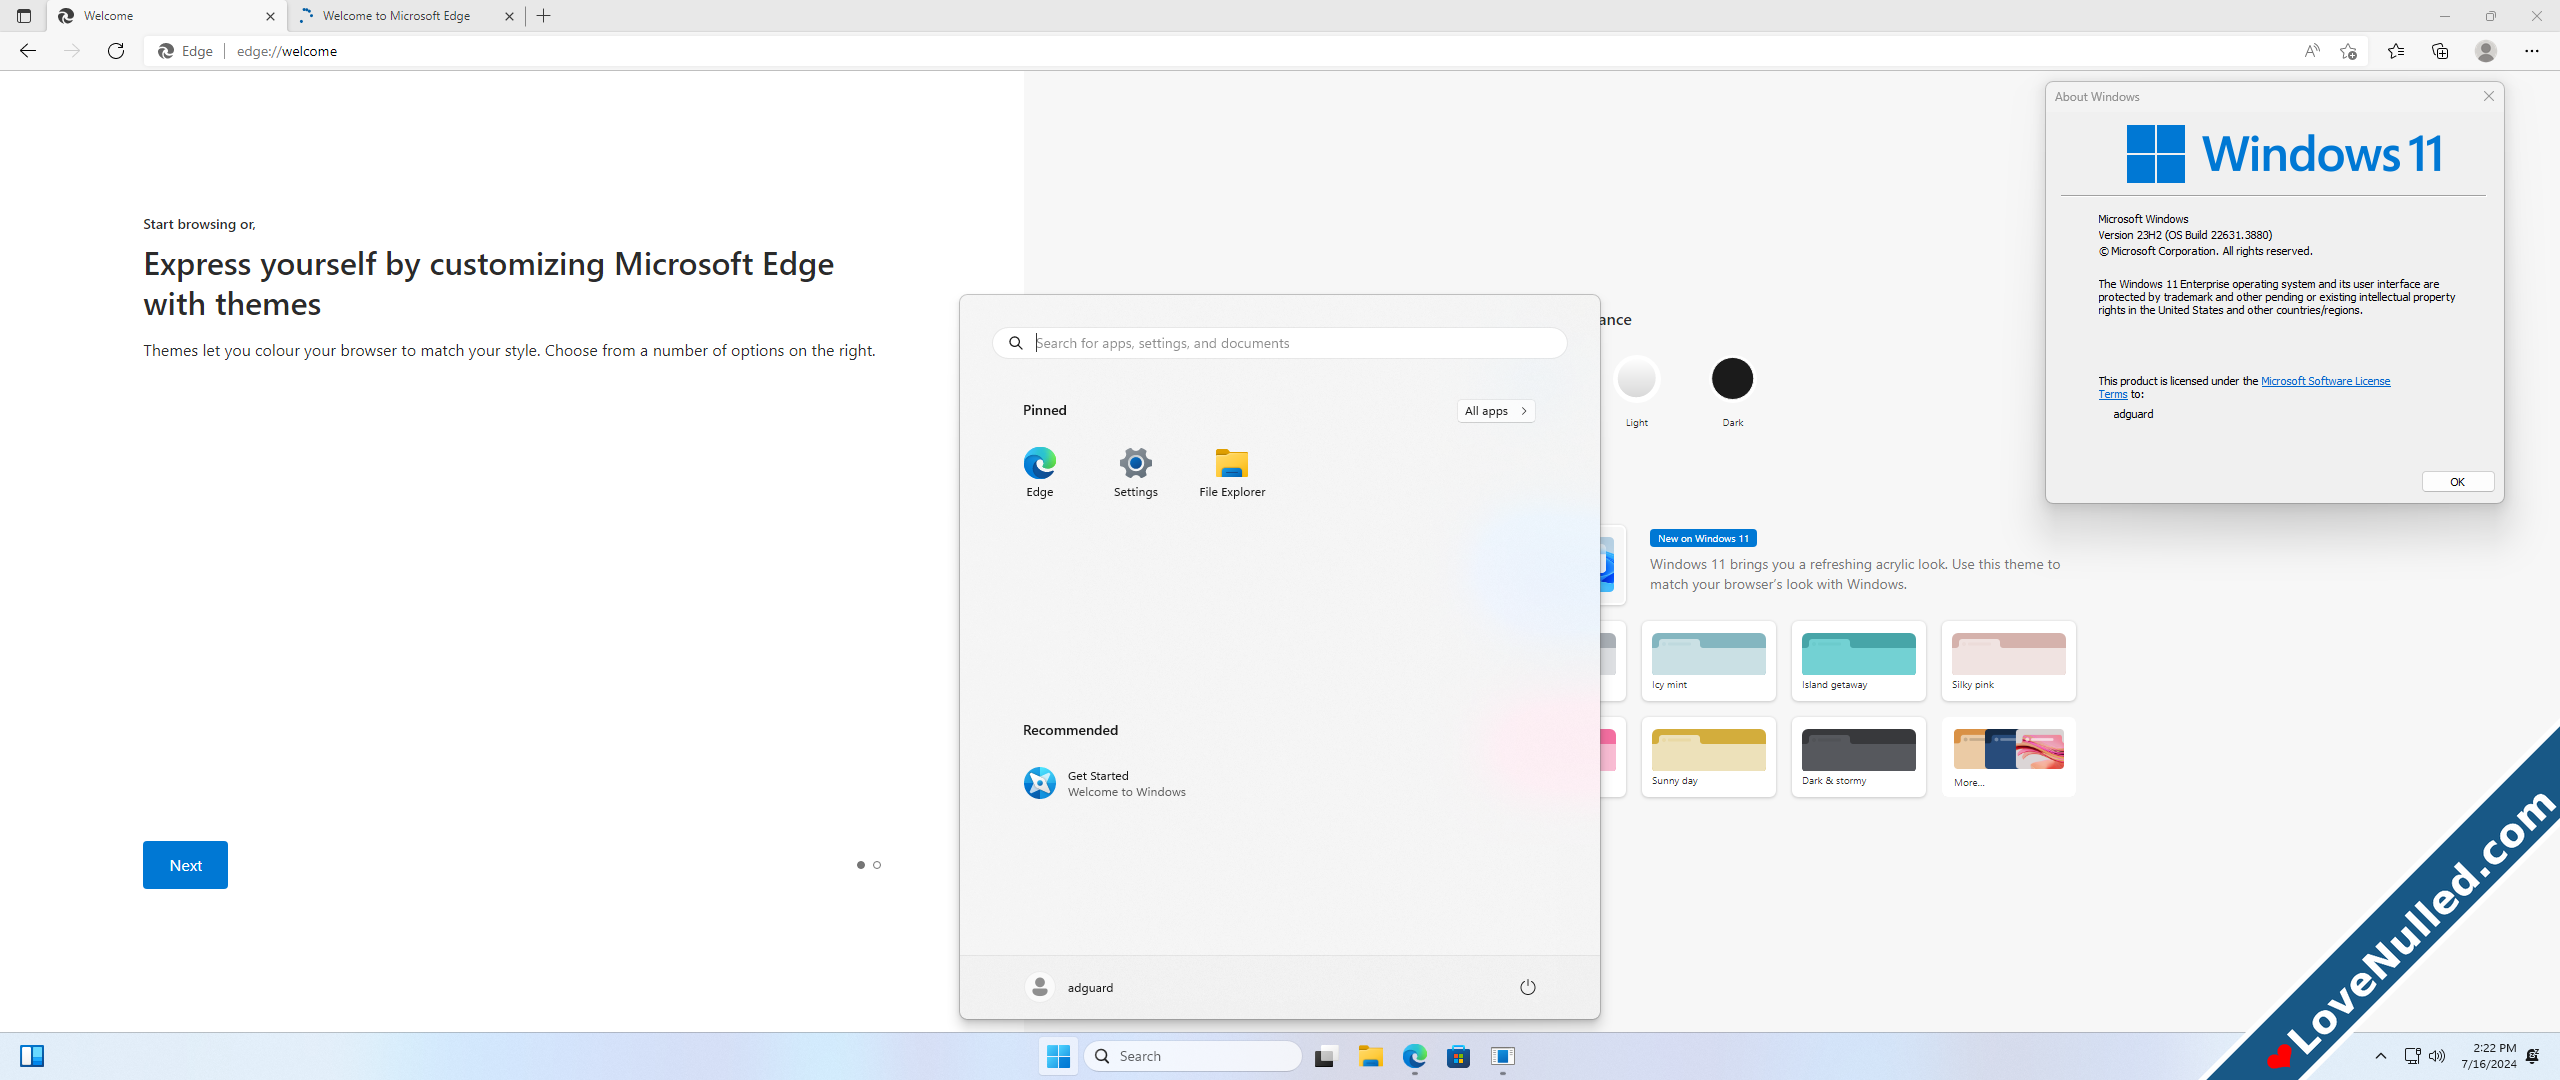
Task: Select the first page indicator dot
Action: click(861, 865)
